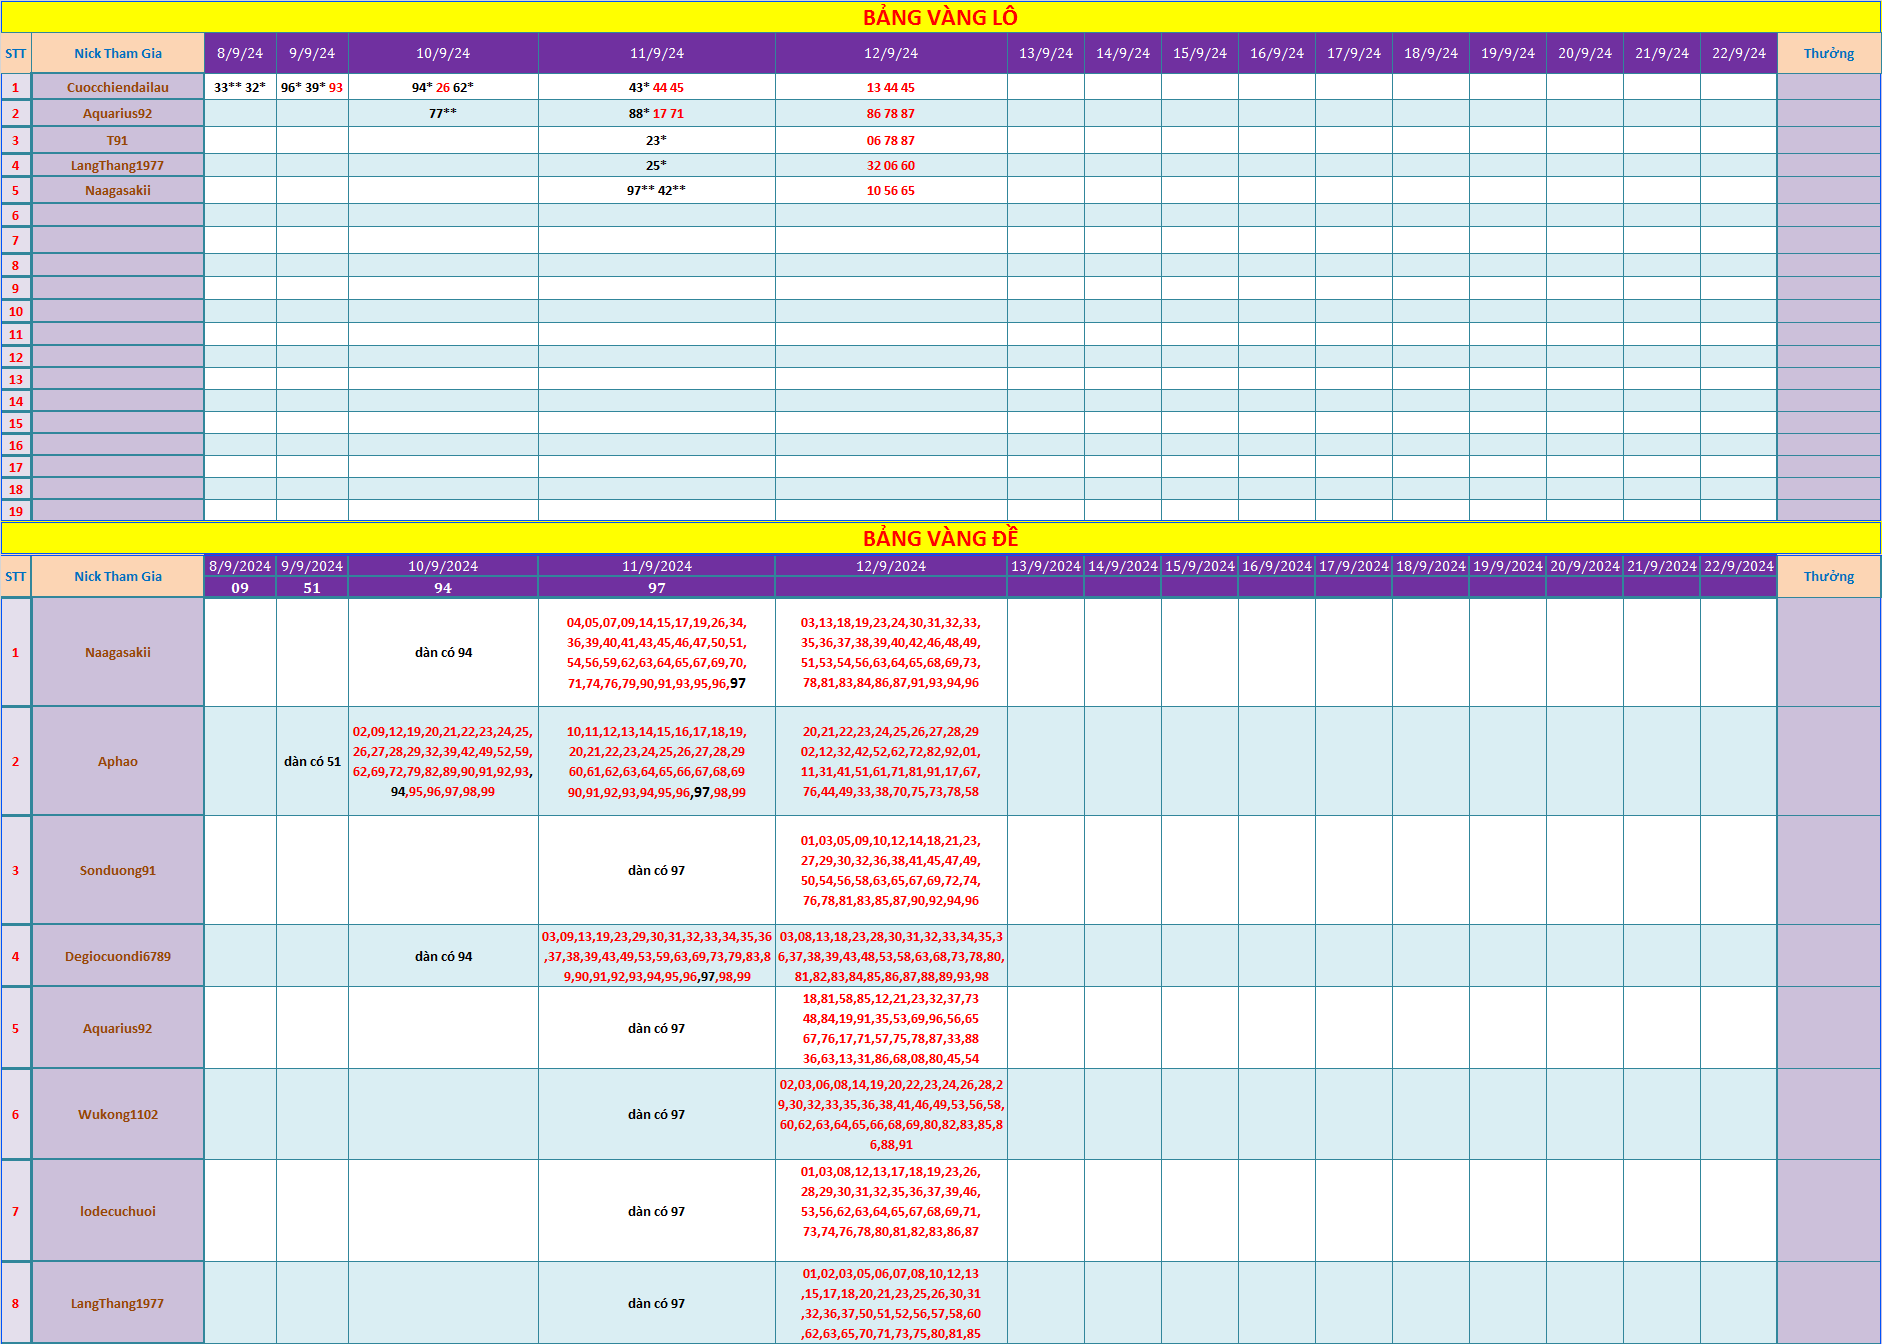Select the lodecuchuoi name cell
This screenshot has width=1882, height=1344.
[118, 1211]
